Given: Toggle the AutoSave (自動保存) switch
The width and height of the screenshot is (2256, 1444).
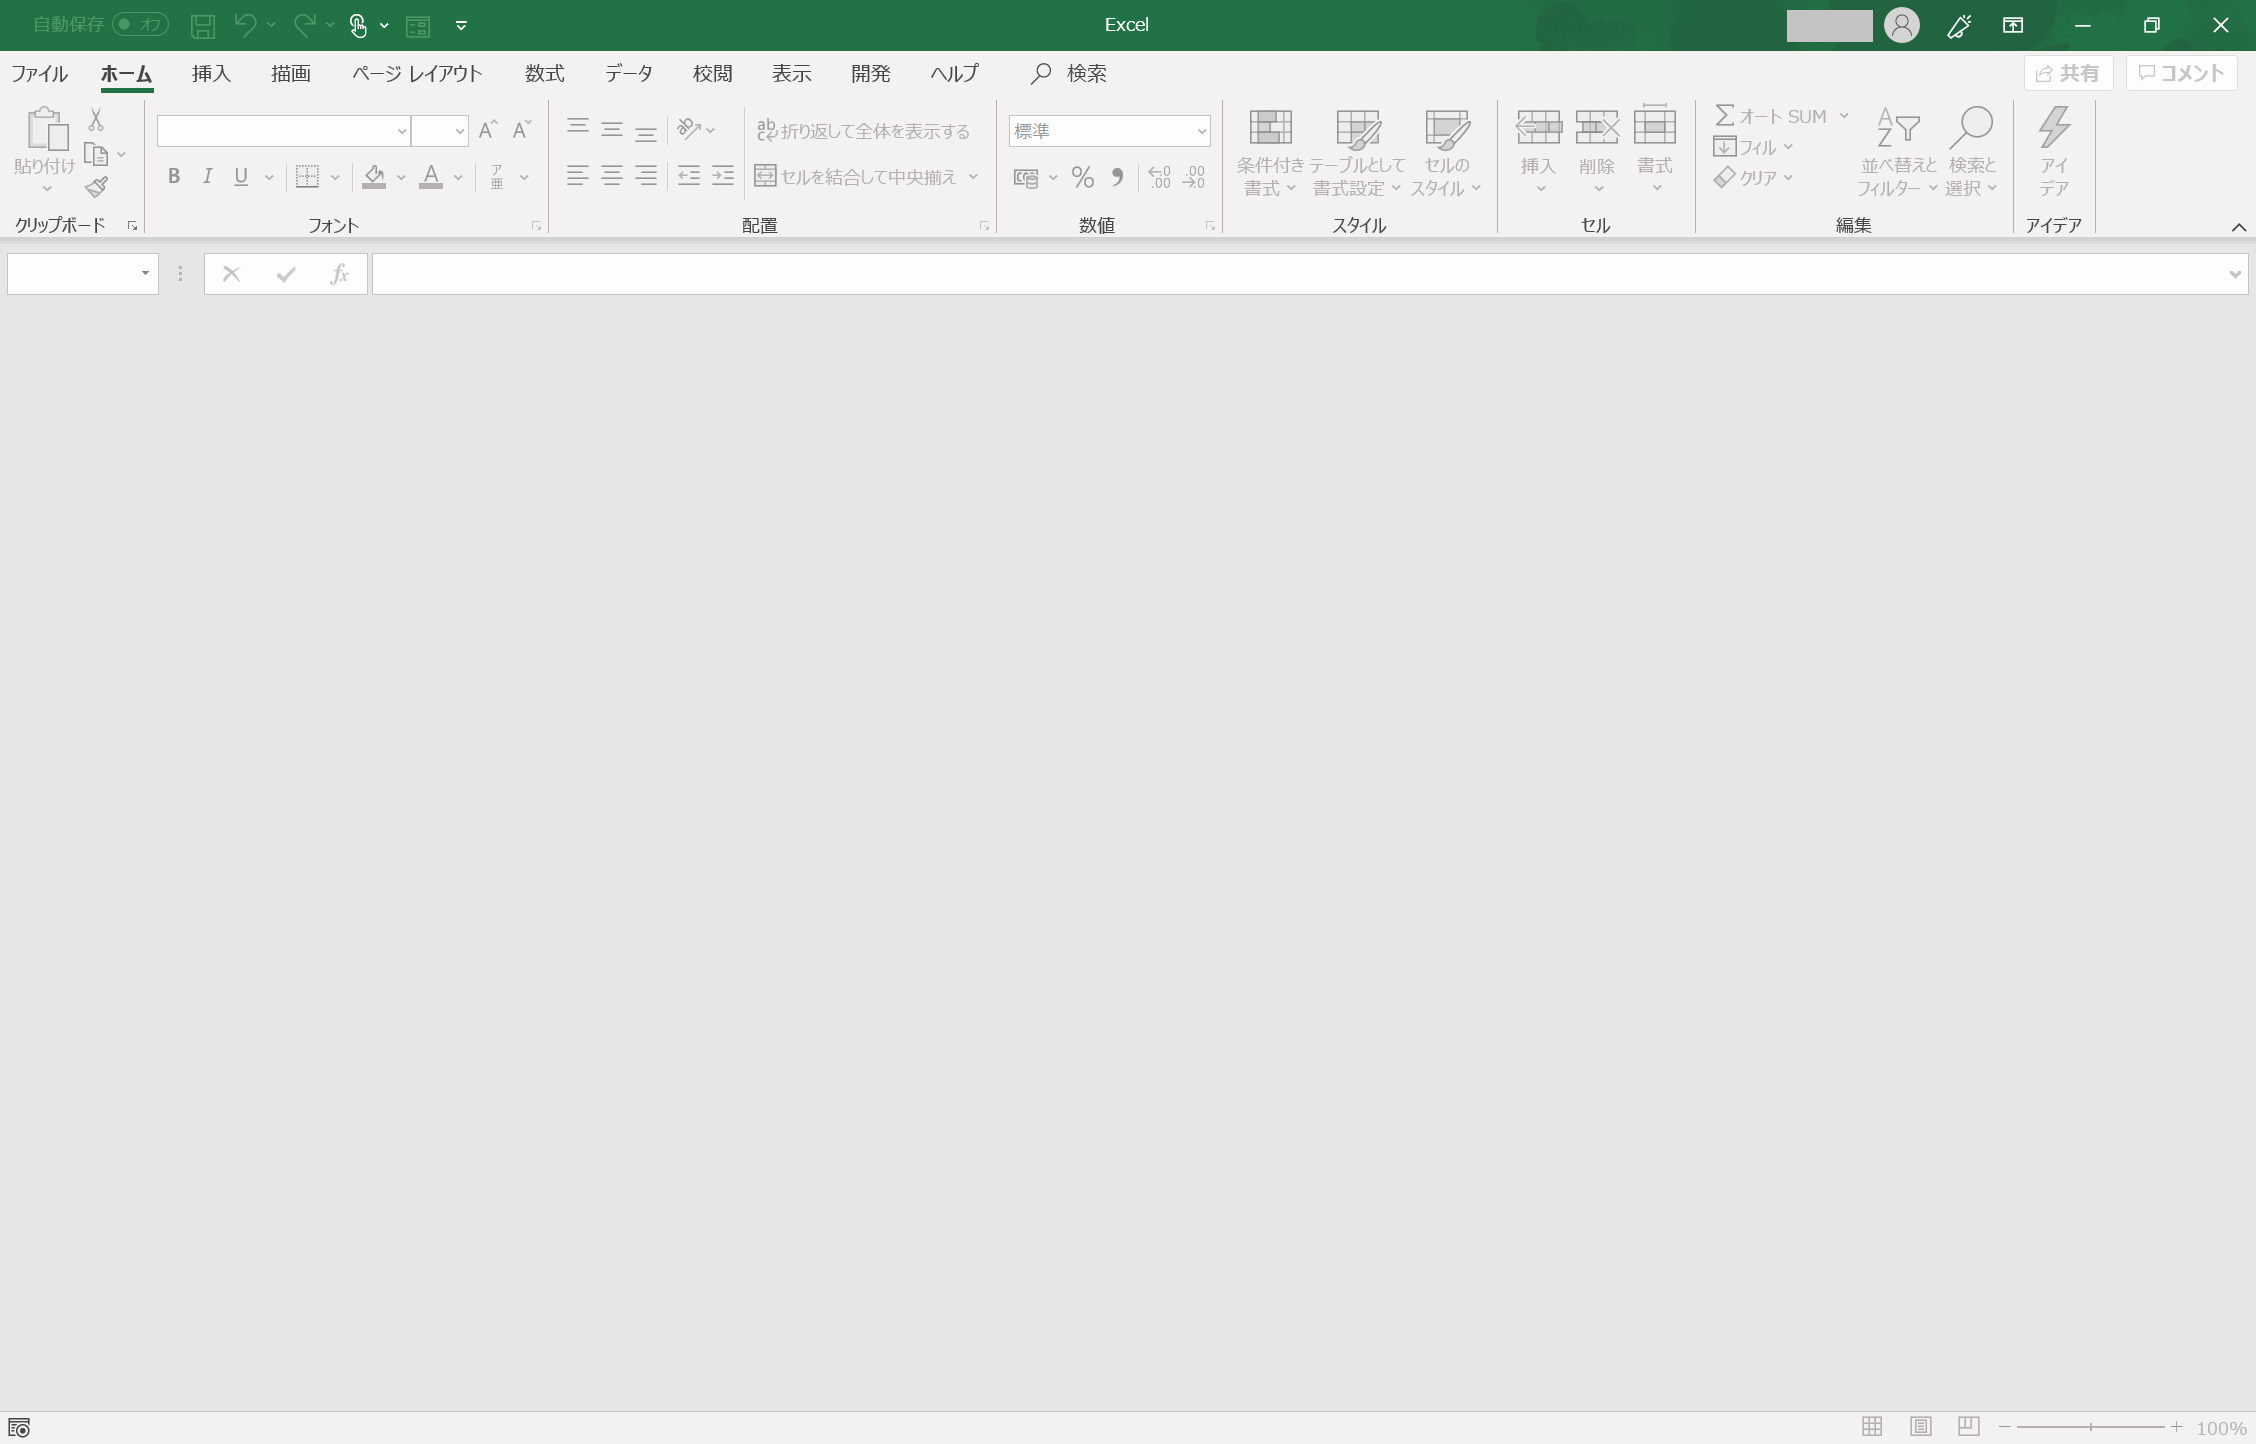Looking at the screenshot, I should [140, 24].
